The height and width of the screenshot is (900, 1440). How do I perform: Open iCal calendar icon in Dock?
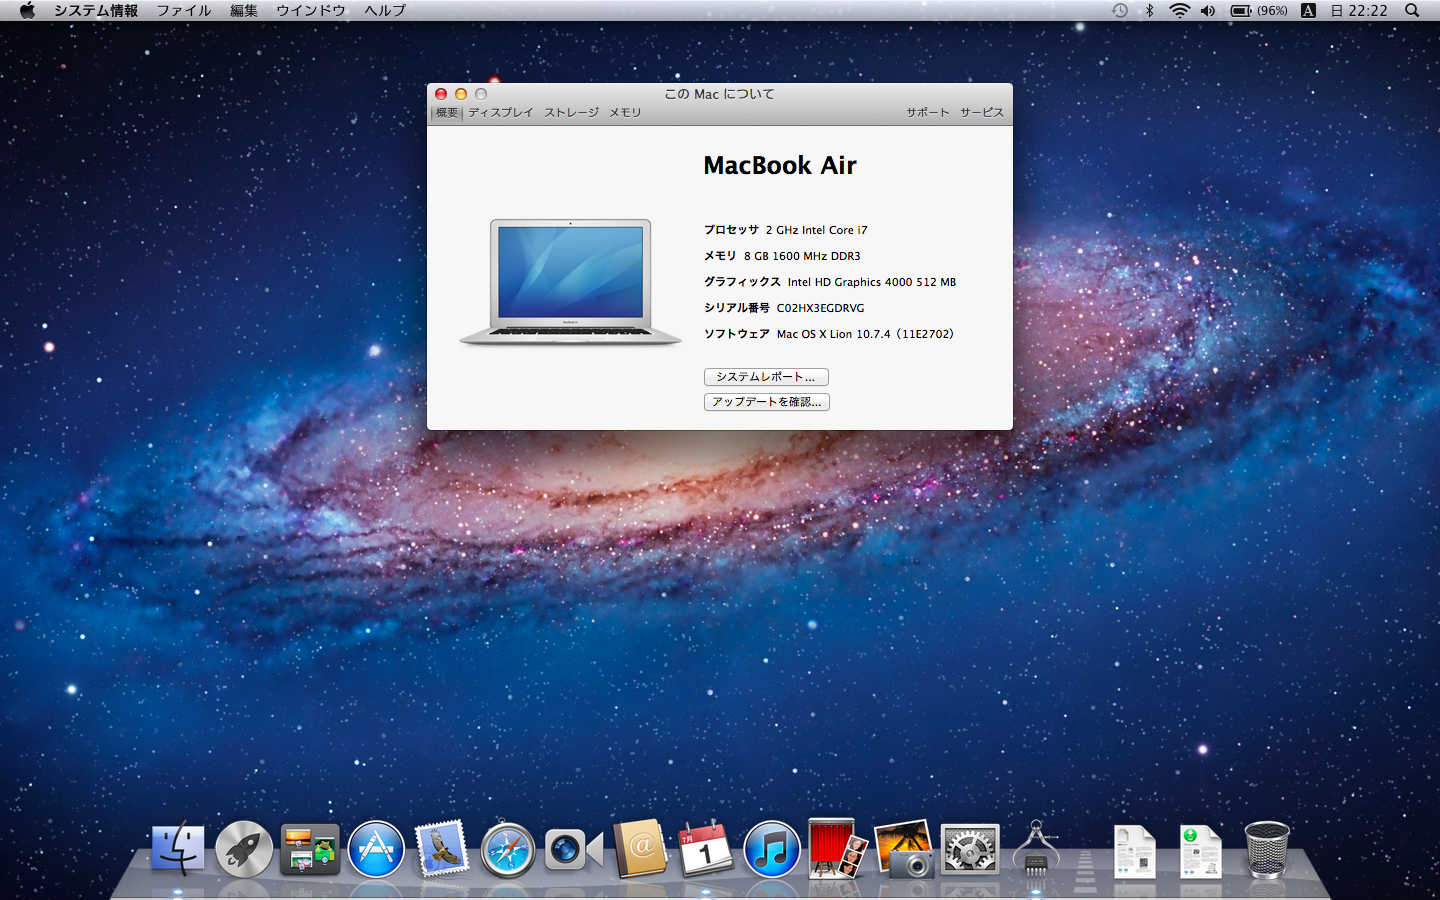(x=706, y=849)
